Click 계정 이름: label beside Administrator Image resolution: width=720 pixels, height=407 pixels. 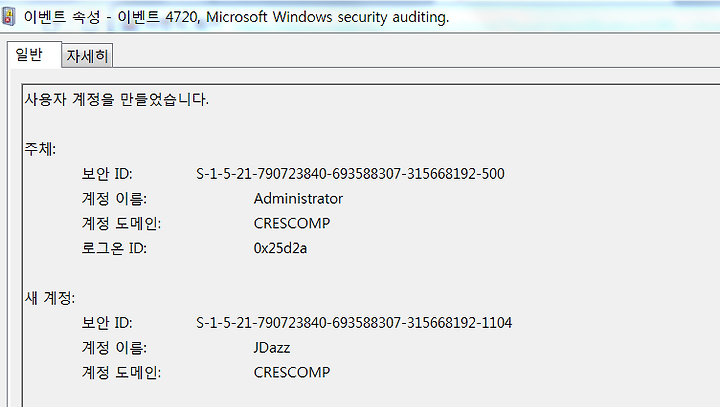click(114, 198)
